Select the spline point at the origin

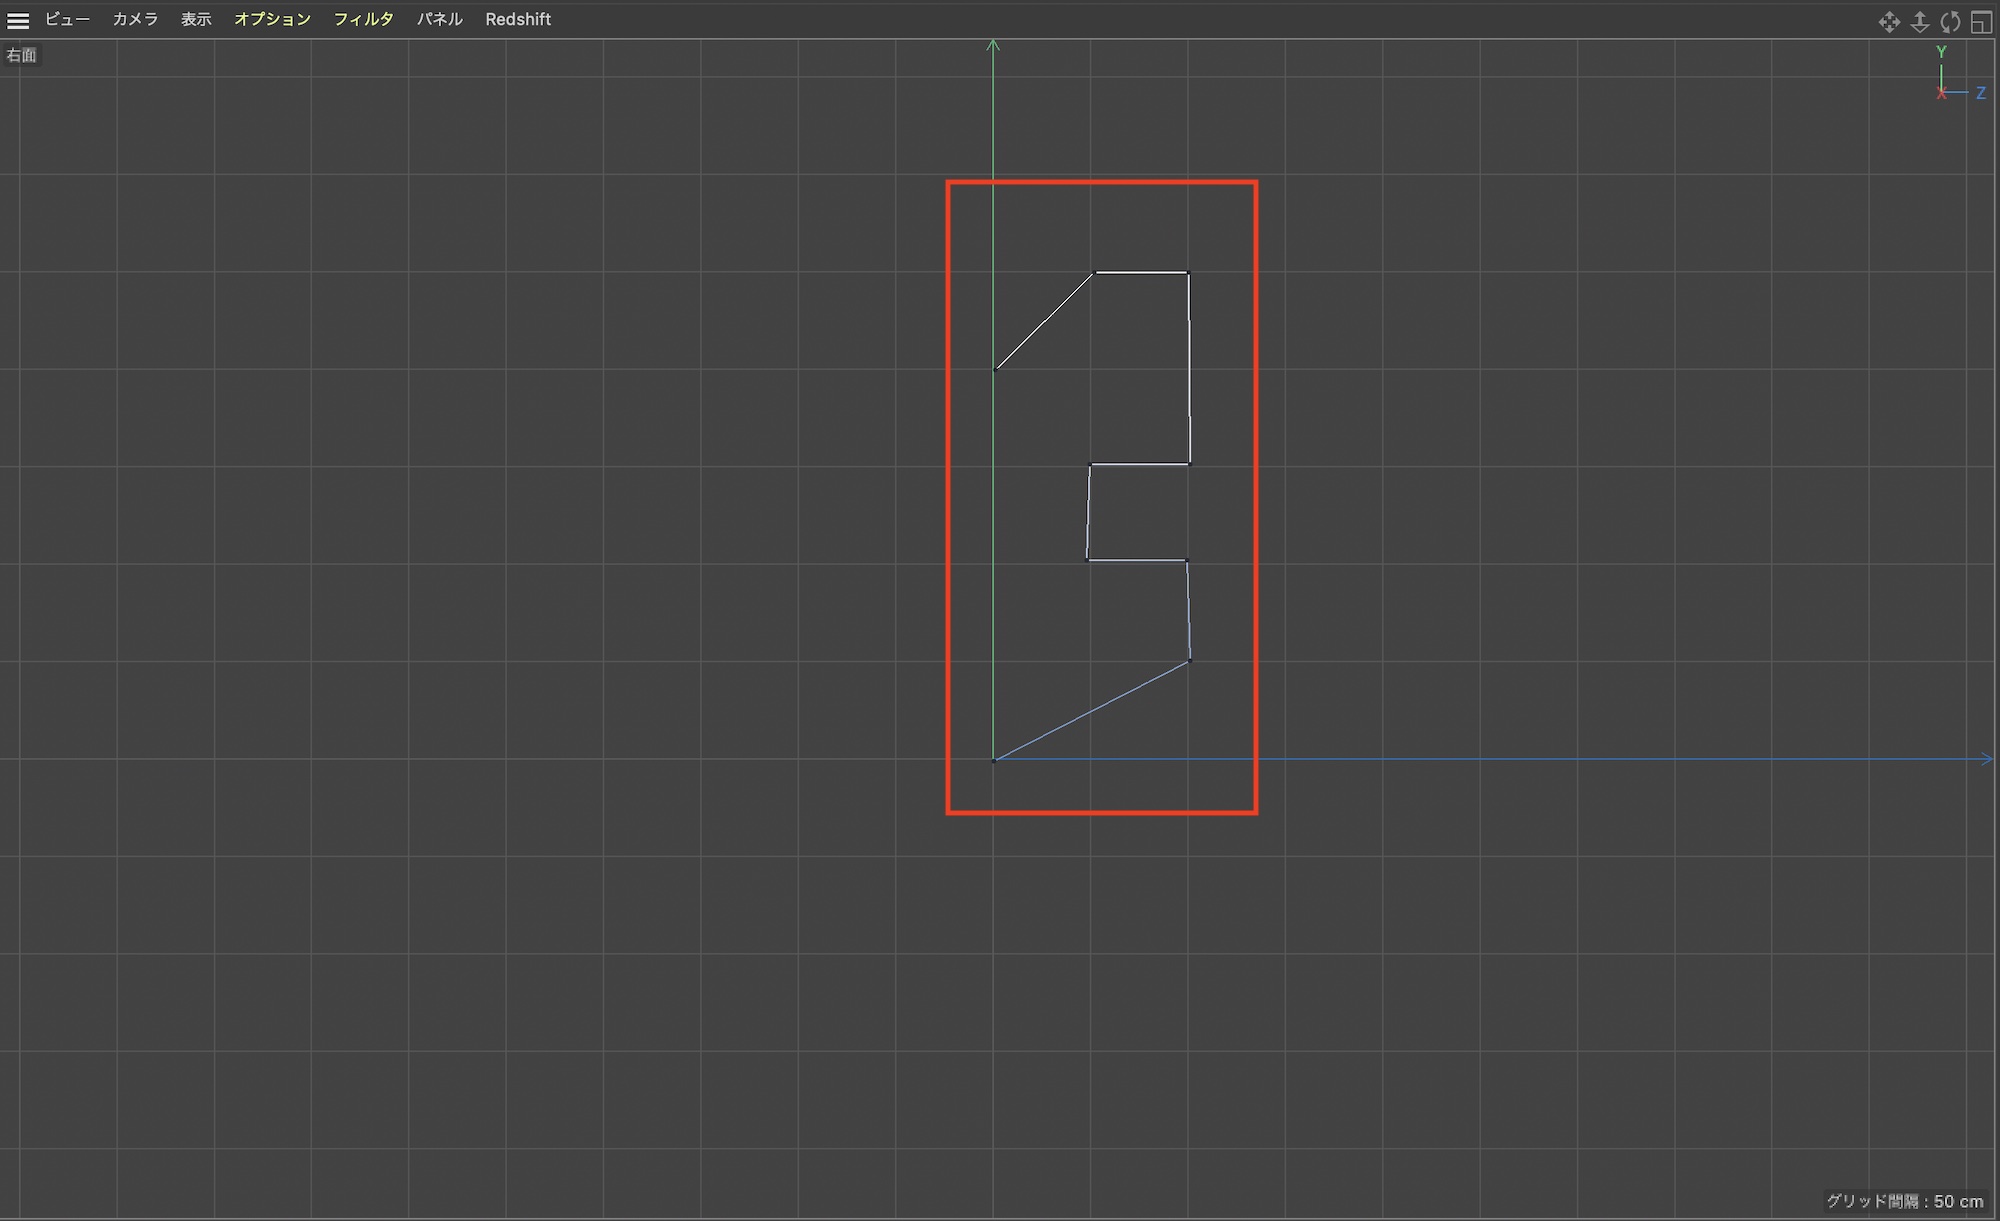pos(994,760)
